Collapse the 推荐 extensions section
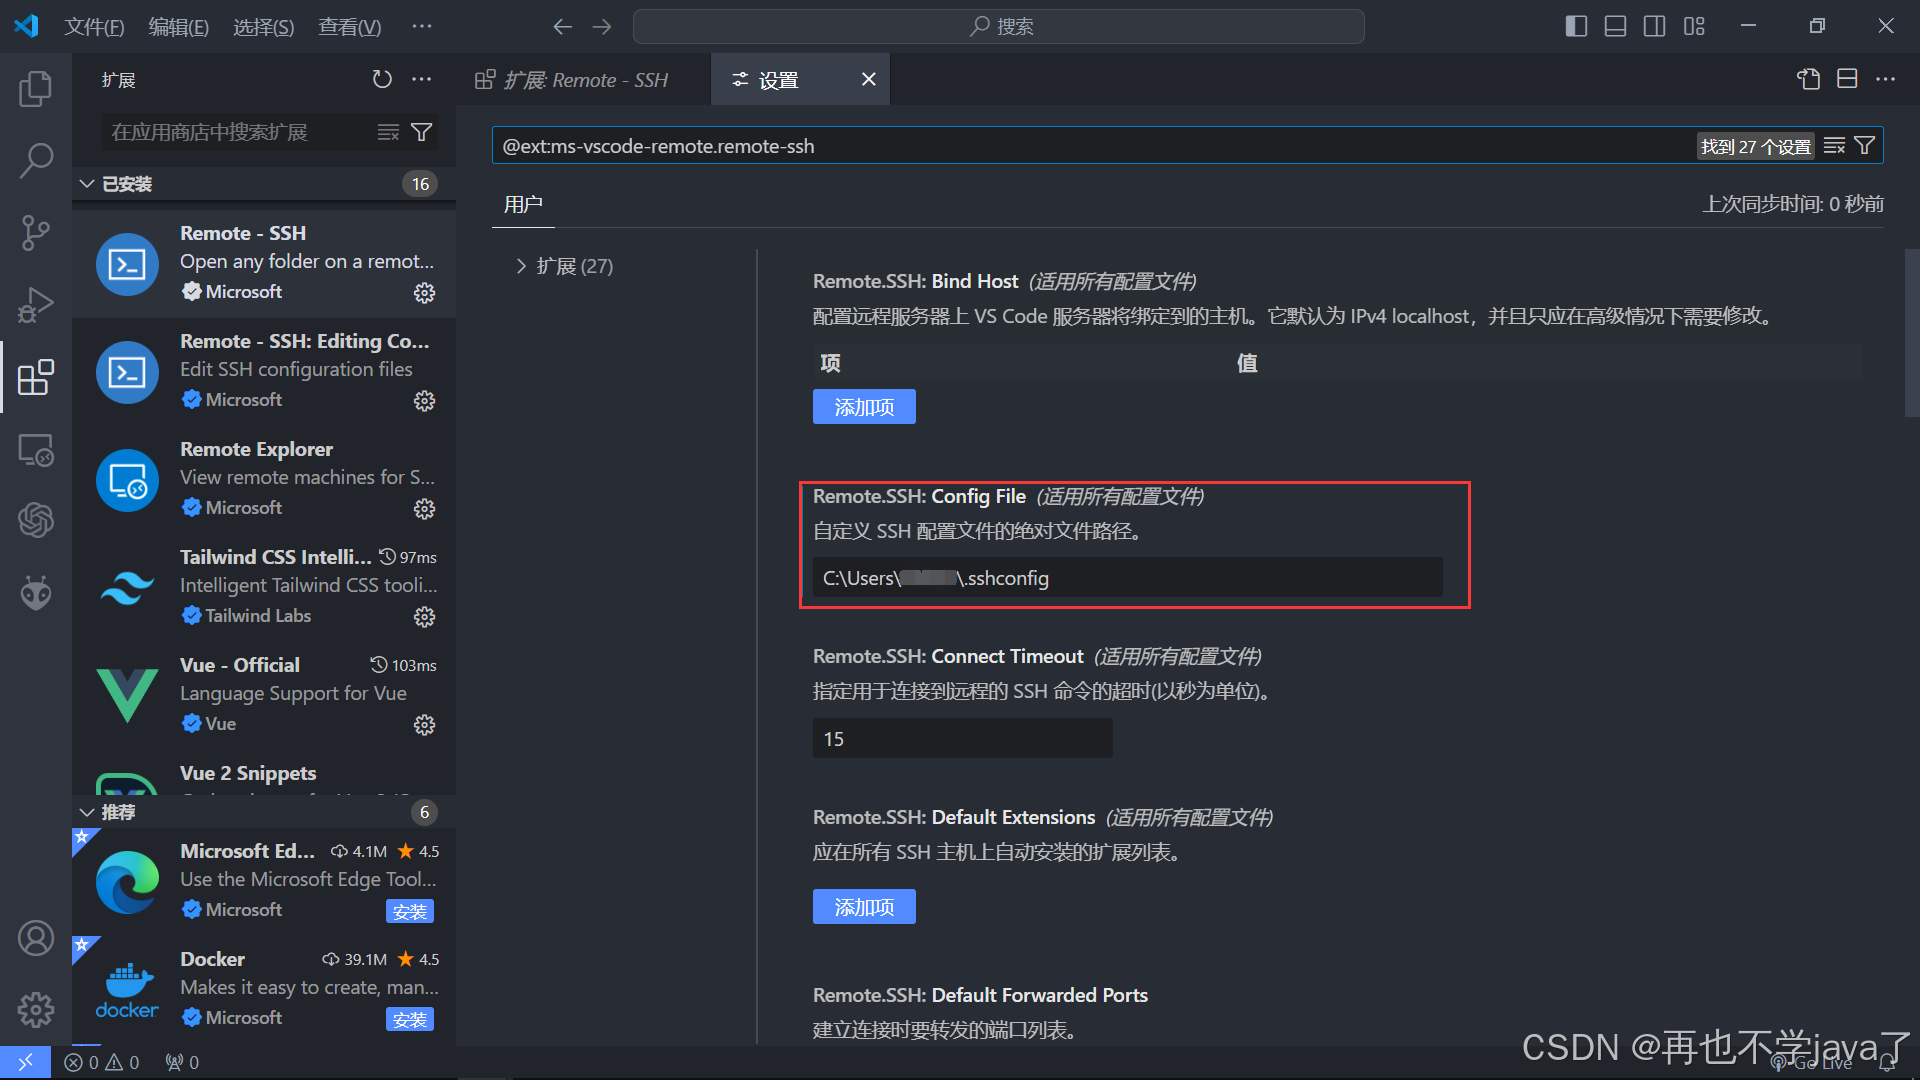The height and width of the screenshot is (1080, 1920). pos(86,811)
